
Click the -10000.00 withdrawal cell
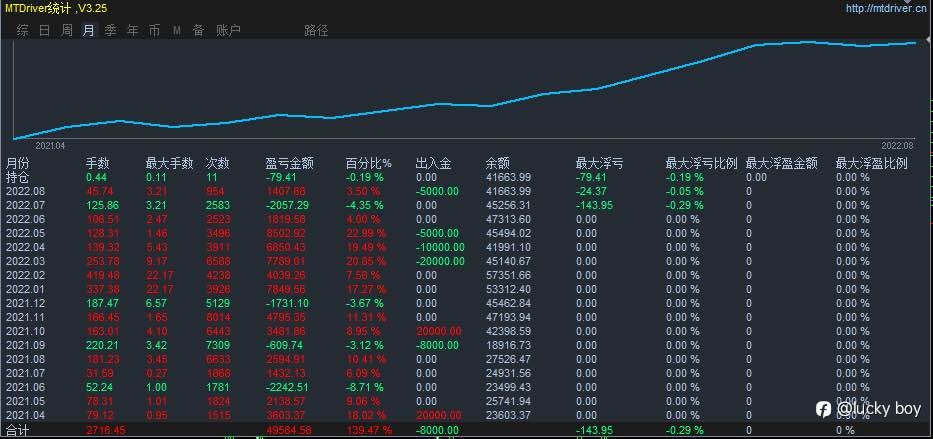440,247
